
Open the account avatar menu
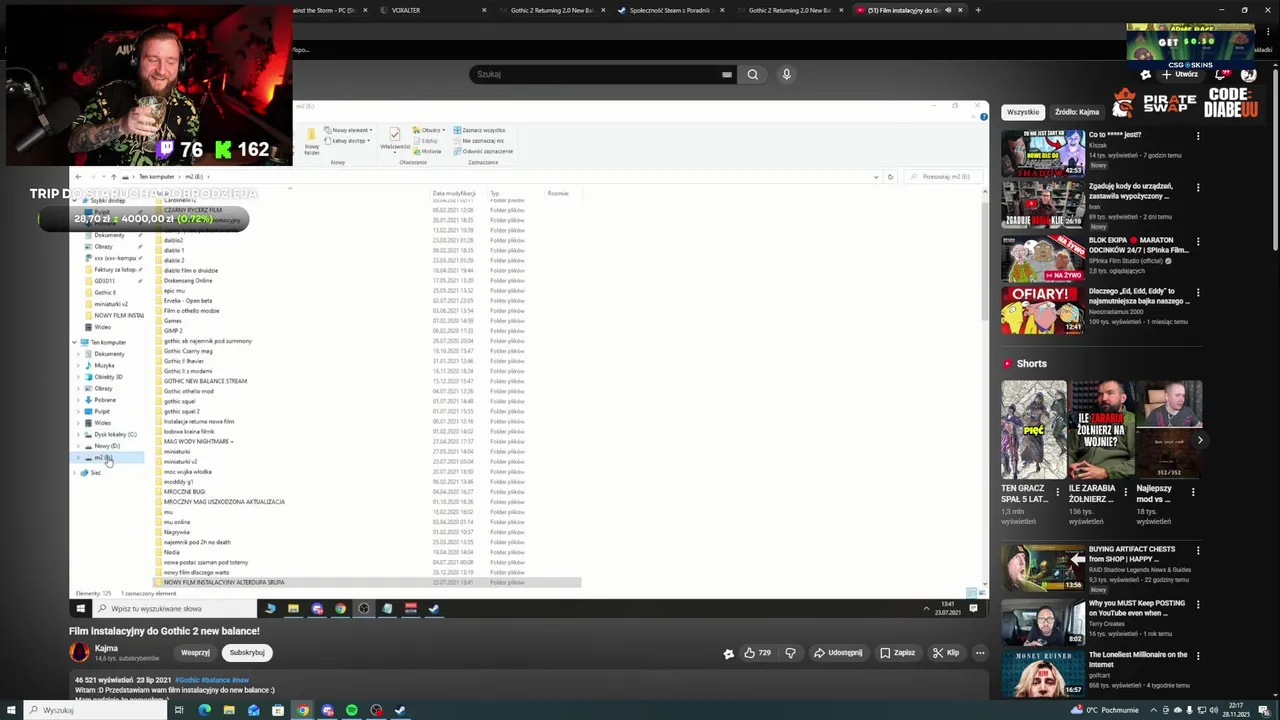[x=1248, y=74]
